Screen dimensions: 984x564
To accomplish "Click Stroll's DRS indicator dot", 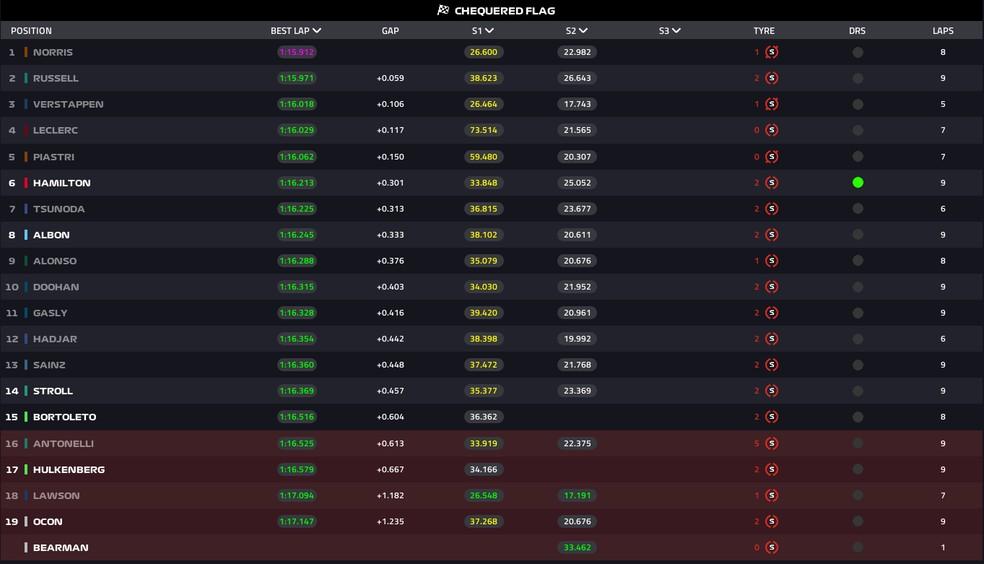I will click(858, 391).
